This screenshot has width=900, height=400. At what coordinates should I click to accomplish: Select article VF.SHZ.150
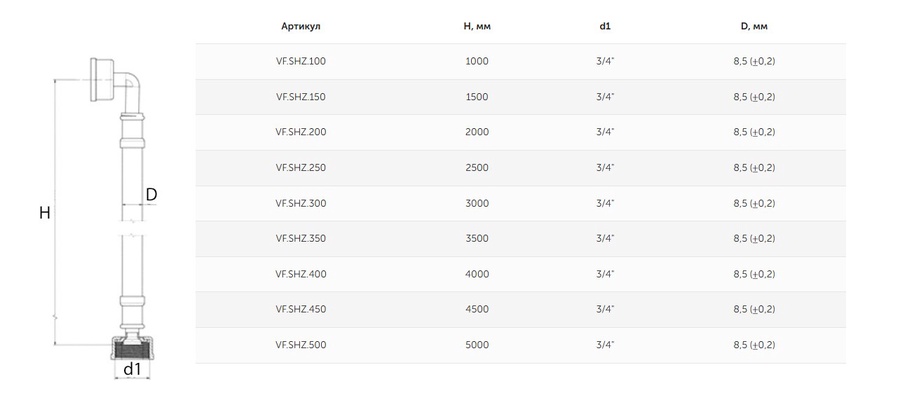[301, 97]
